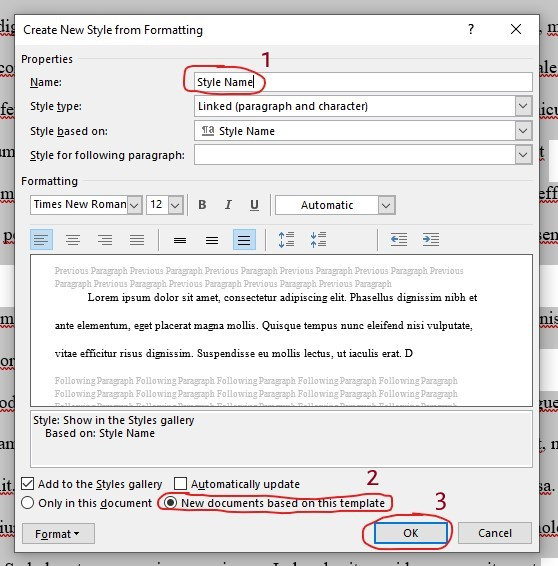Set single line spacing

pos(180,240)
